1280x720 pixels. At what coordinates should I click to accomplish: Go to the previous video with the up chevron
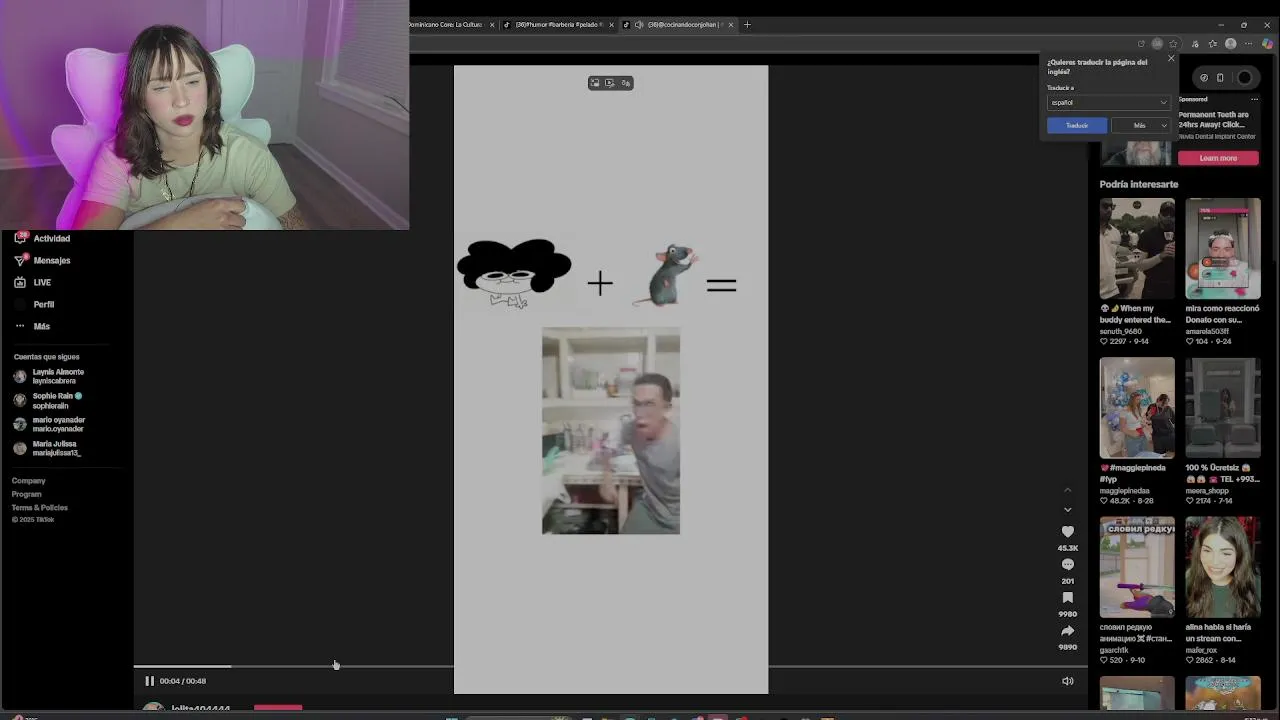(1067, 490)
